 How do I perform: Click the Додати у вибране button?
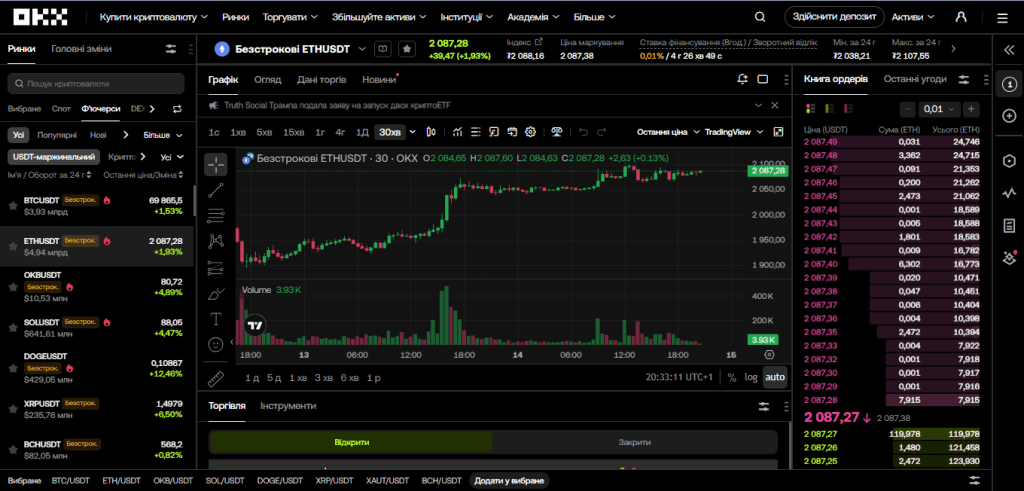coord(509,481)
